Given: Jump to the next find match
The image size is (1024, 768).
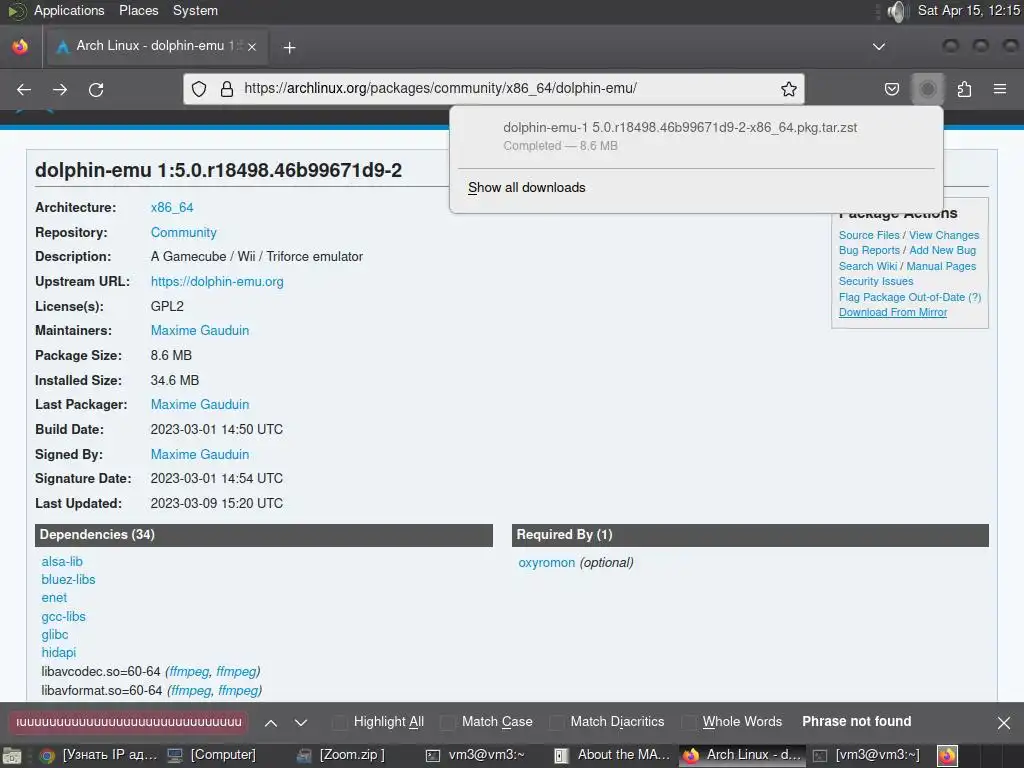Looking at the screenshot, I should pos(300,722).
